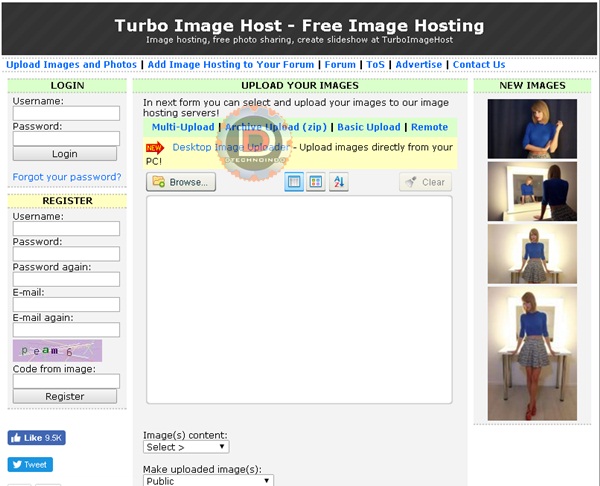Open Add Image Hosting to Your Forum
Image resolution: width=600 pixels, height=486 pixels.
(x=231, y=64)
